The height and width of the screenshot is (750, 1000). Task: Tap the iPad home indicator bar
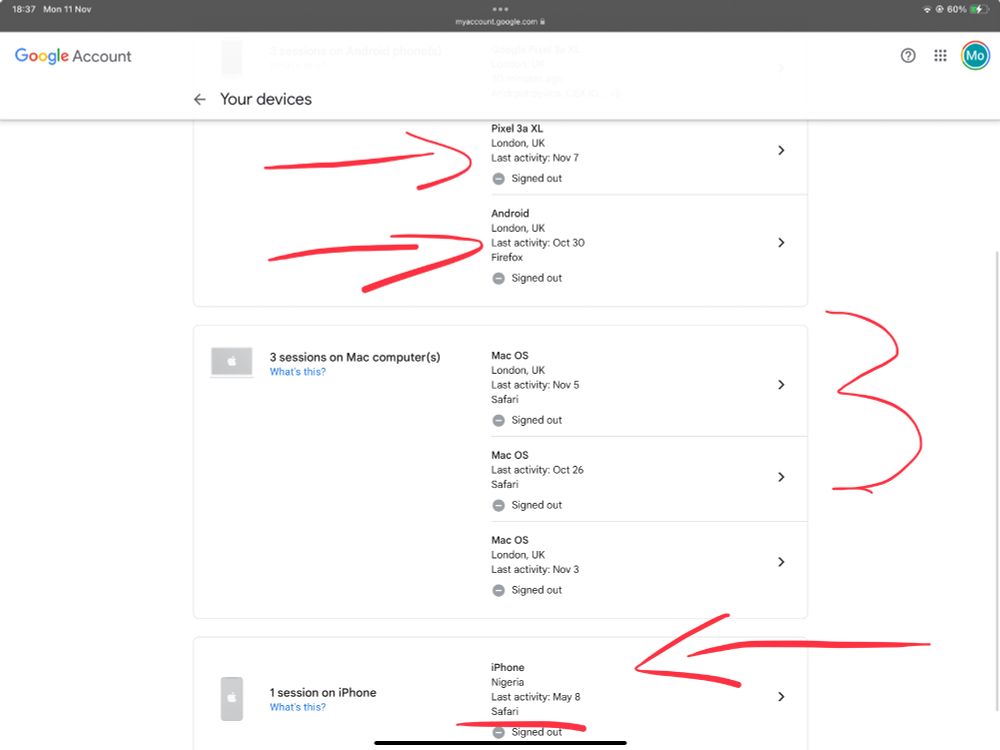pos(501,742)
